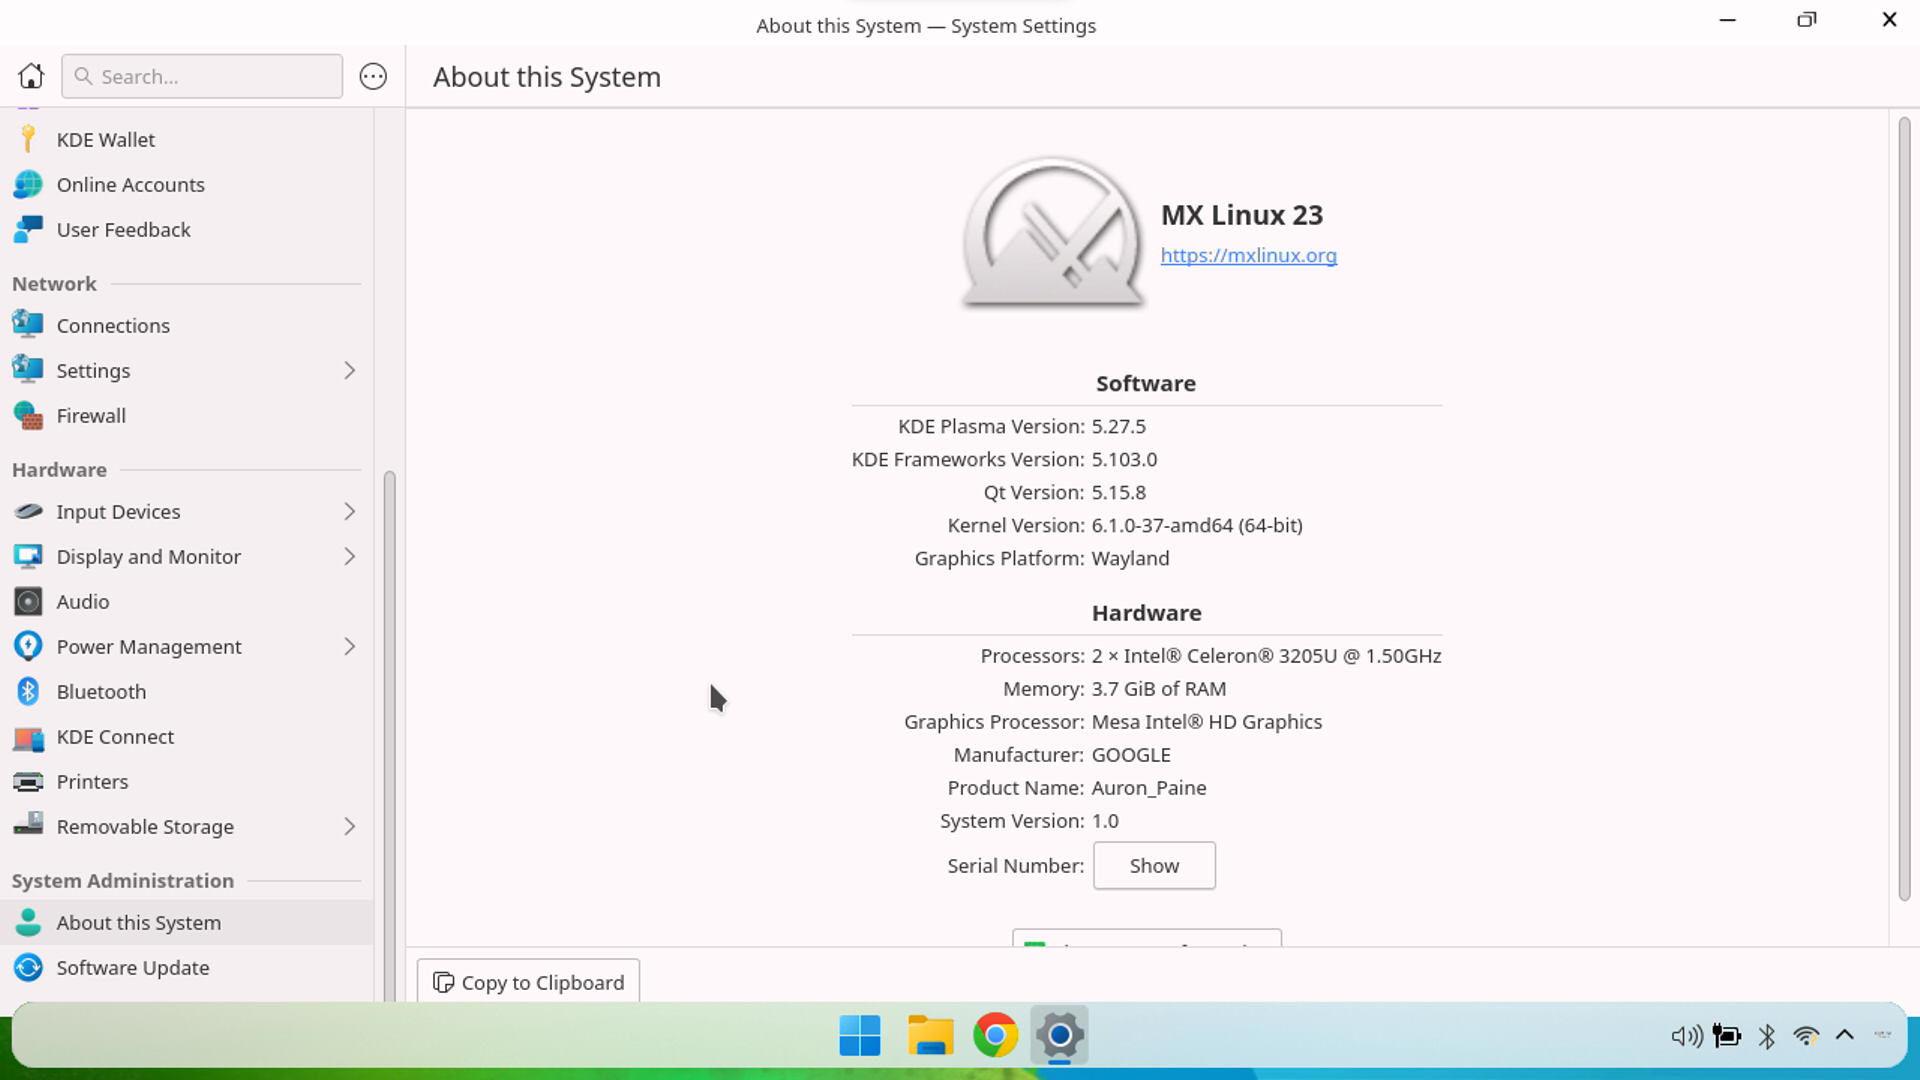
Task: Open the volume control in the system tray
Action: tap(1687, 1036)
